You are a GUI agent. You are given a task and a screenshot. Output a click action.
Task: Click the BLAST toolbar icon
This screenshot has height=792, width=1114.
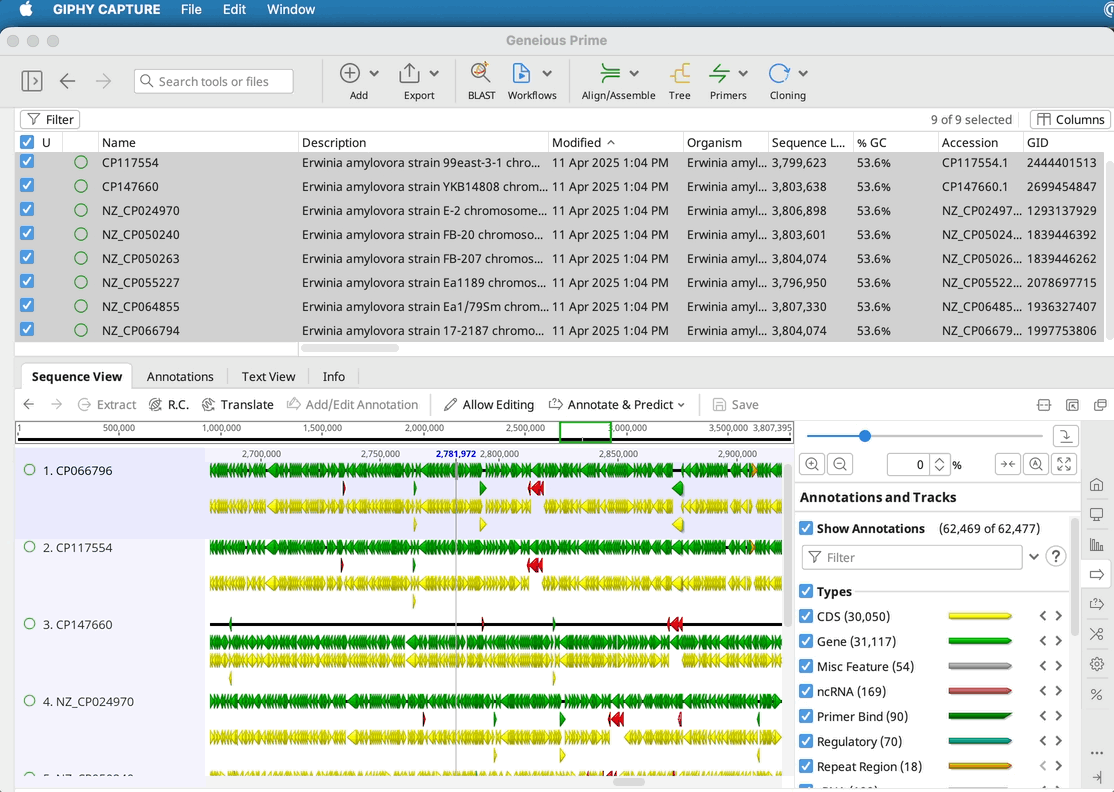(x=481, y=74)
